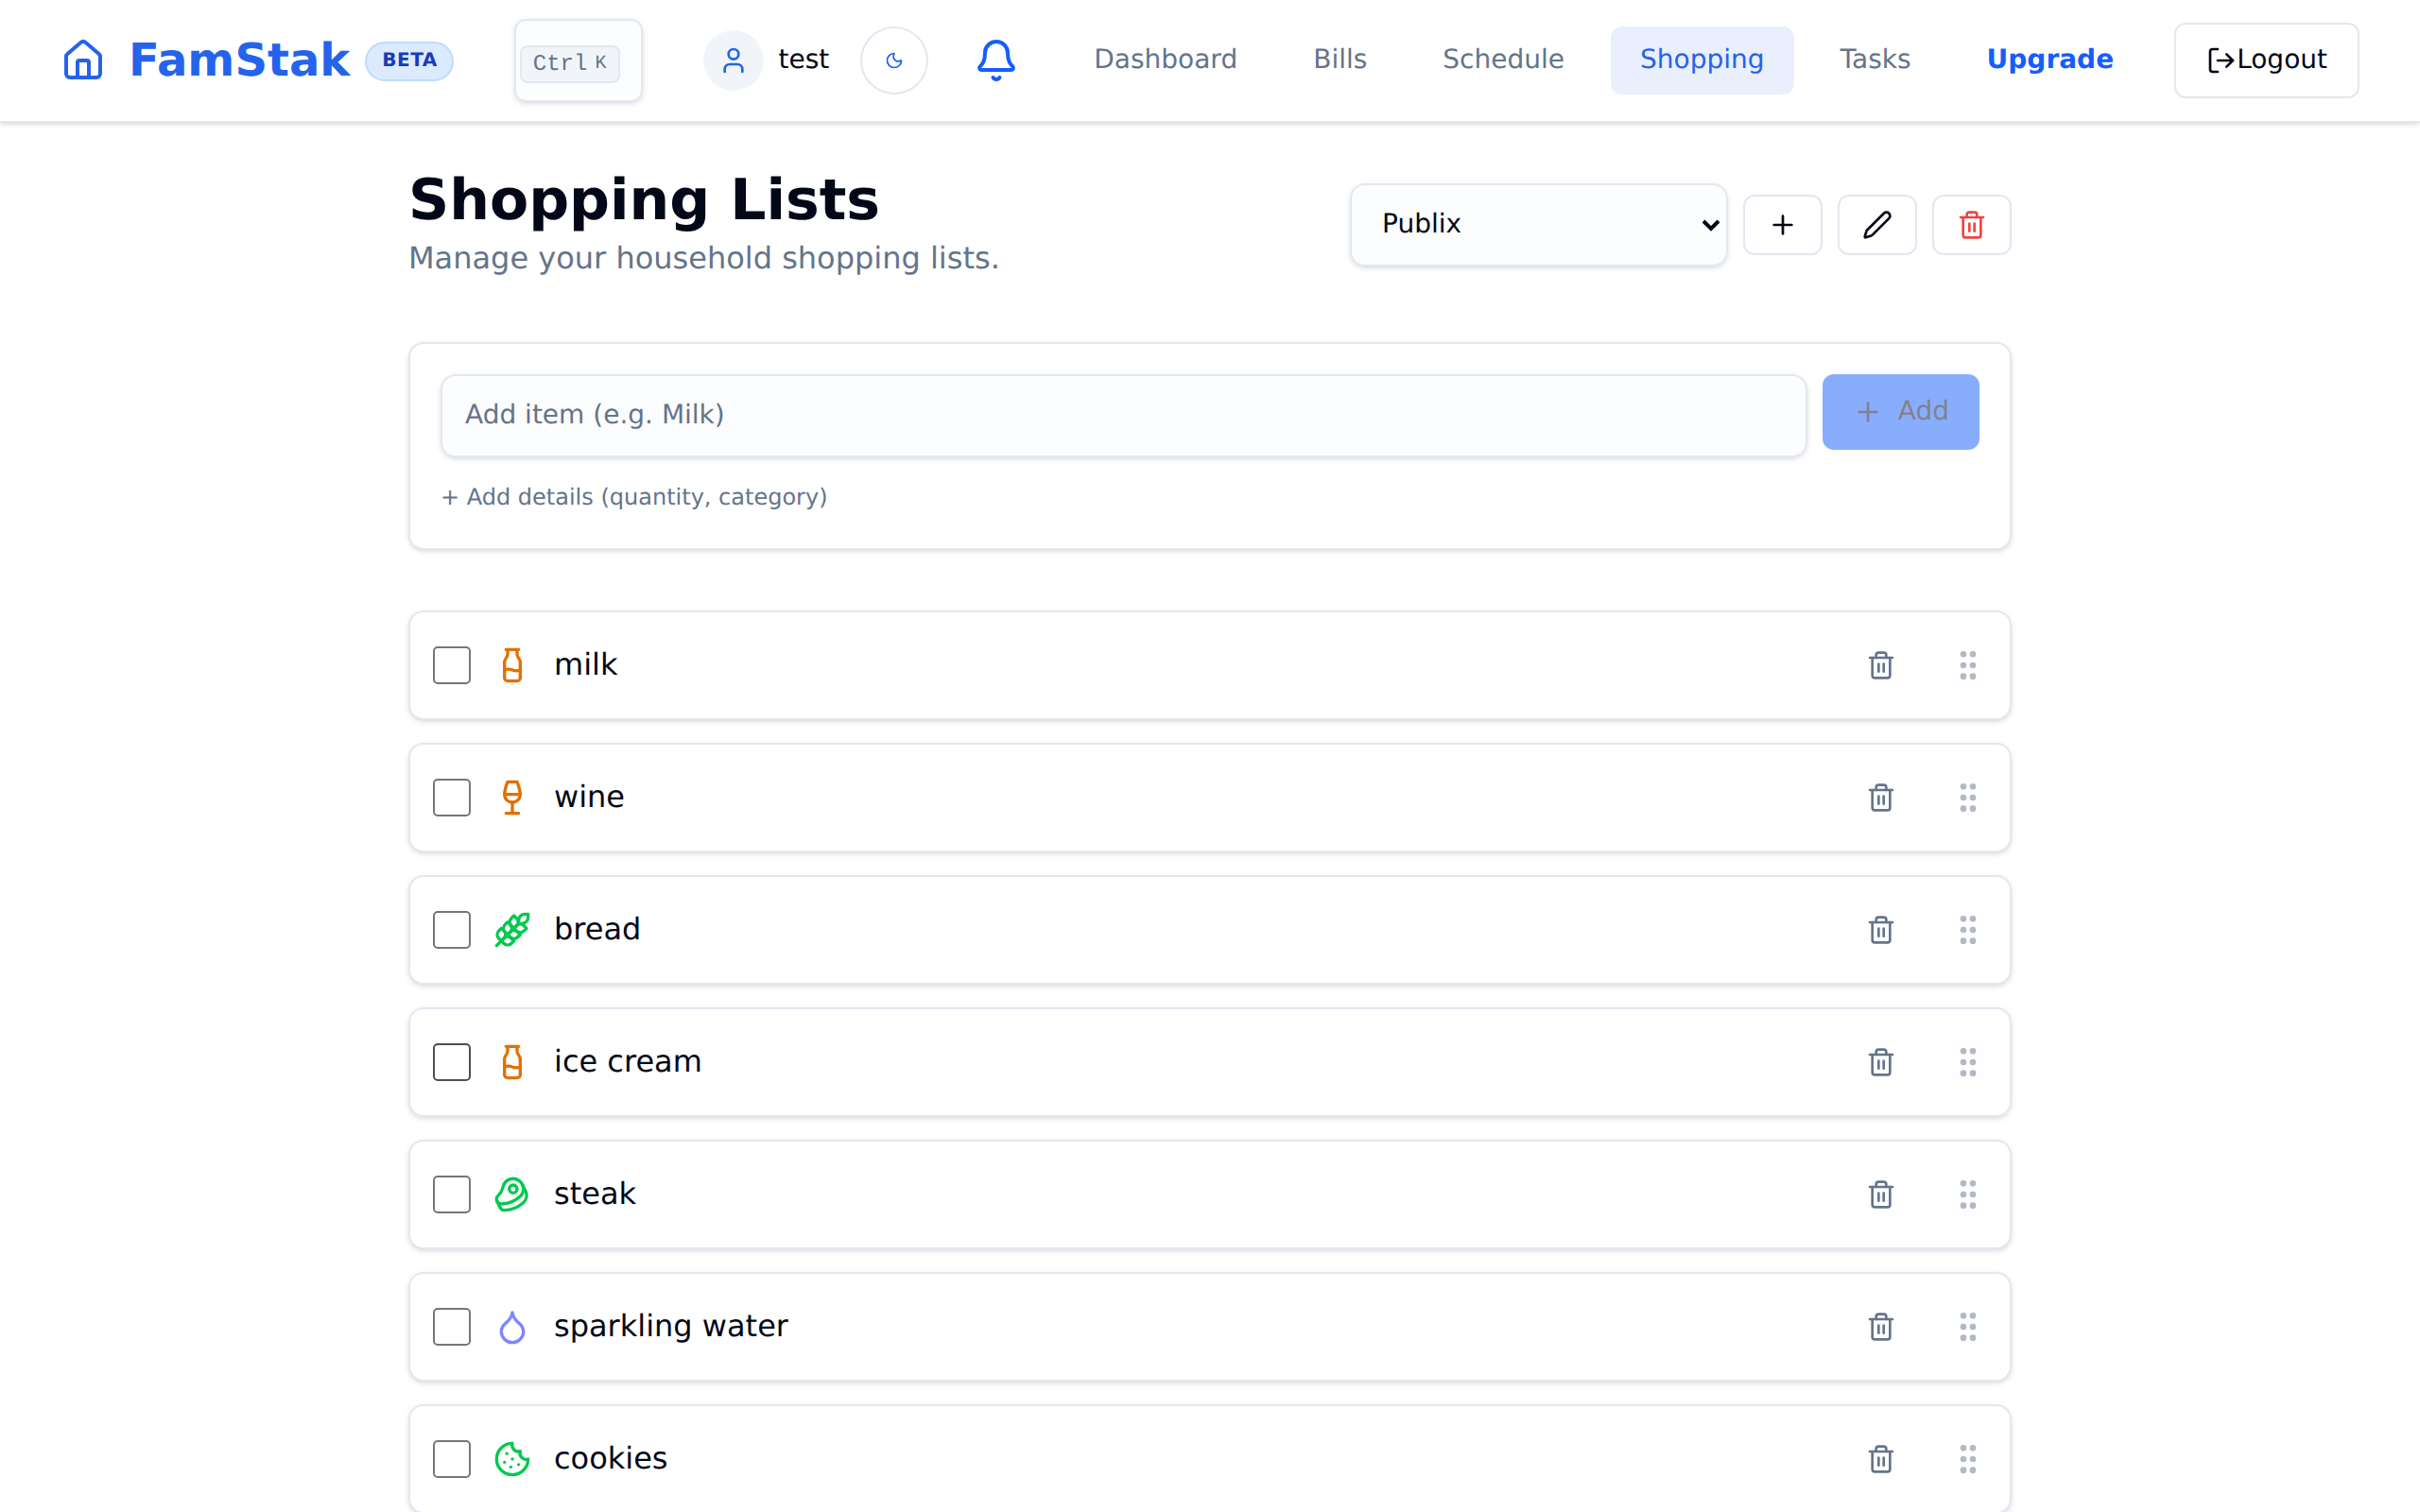Open notifications via the bell icon
The width and height of the screenshot is (2420, 1512).
[995, 59]
